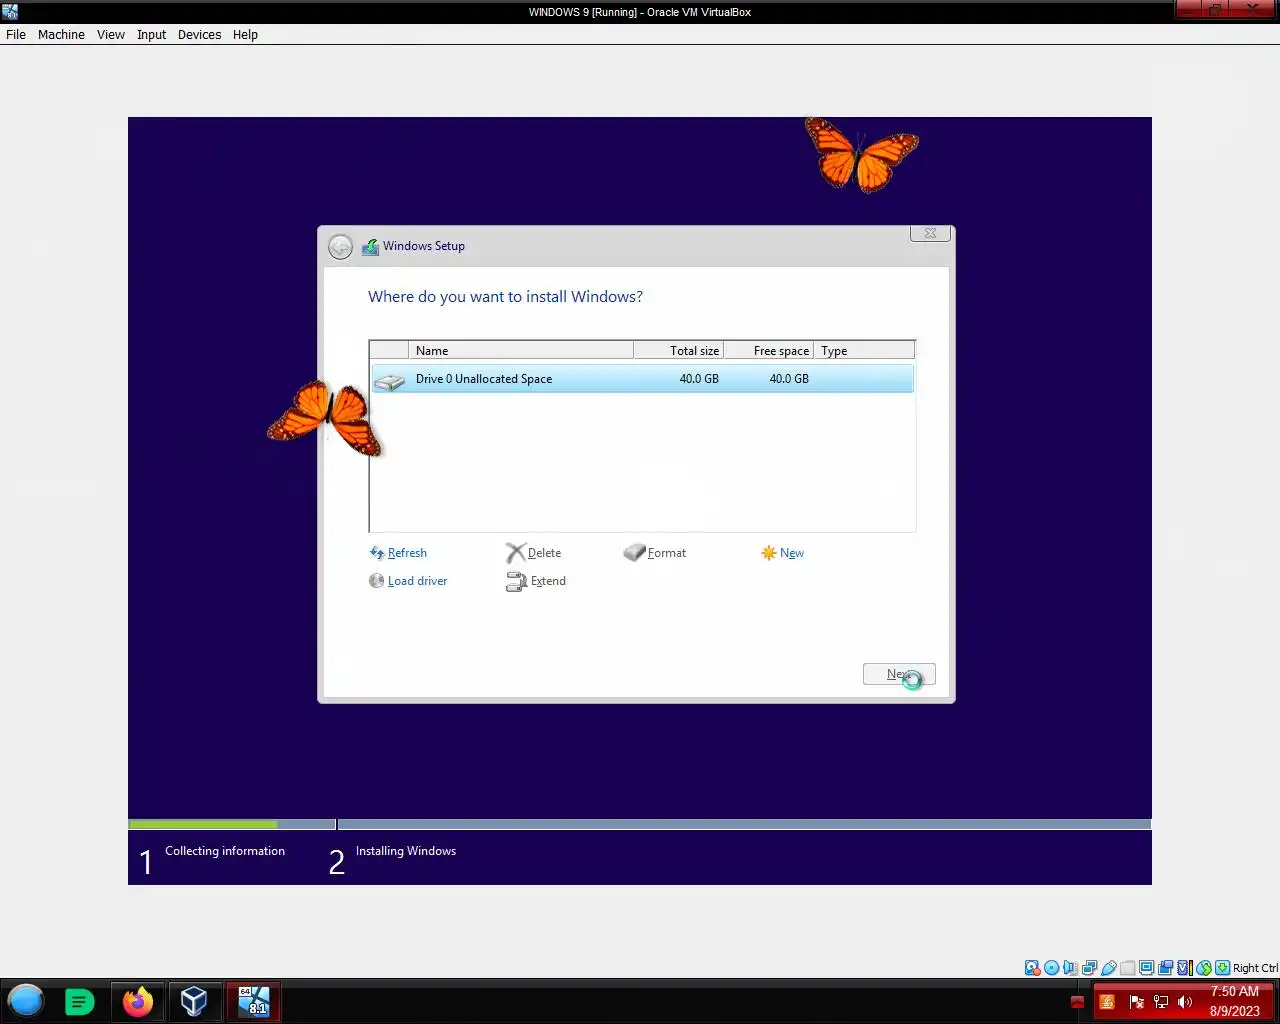Click the Next button in Windows Setup
The width and height of the screenshot is (1280, 1024).
(899, 674)
